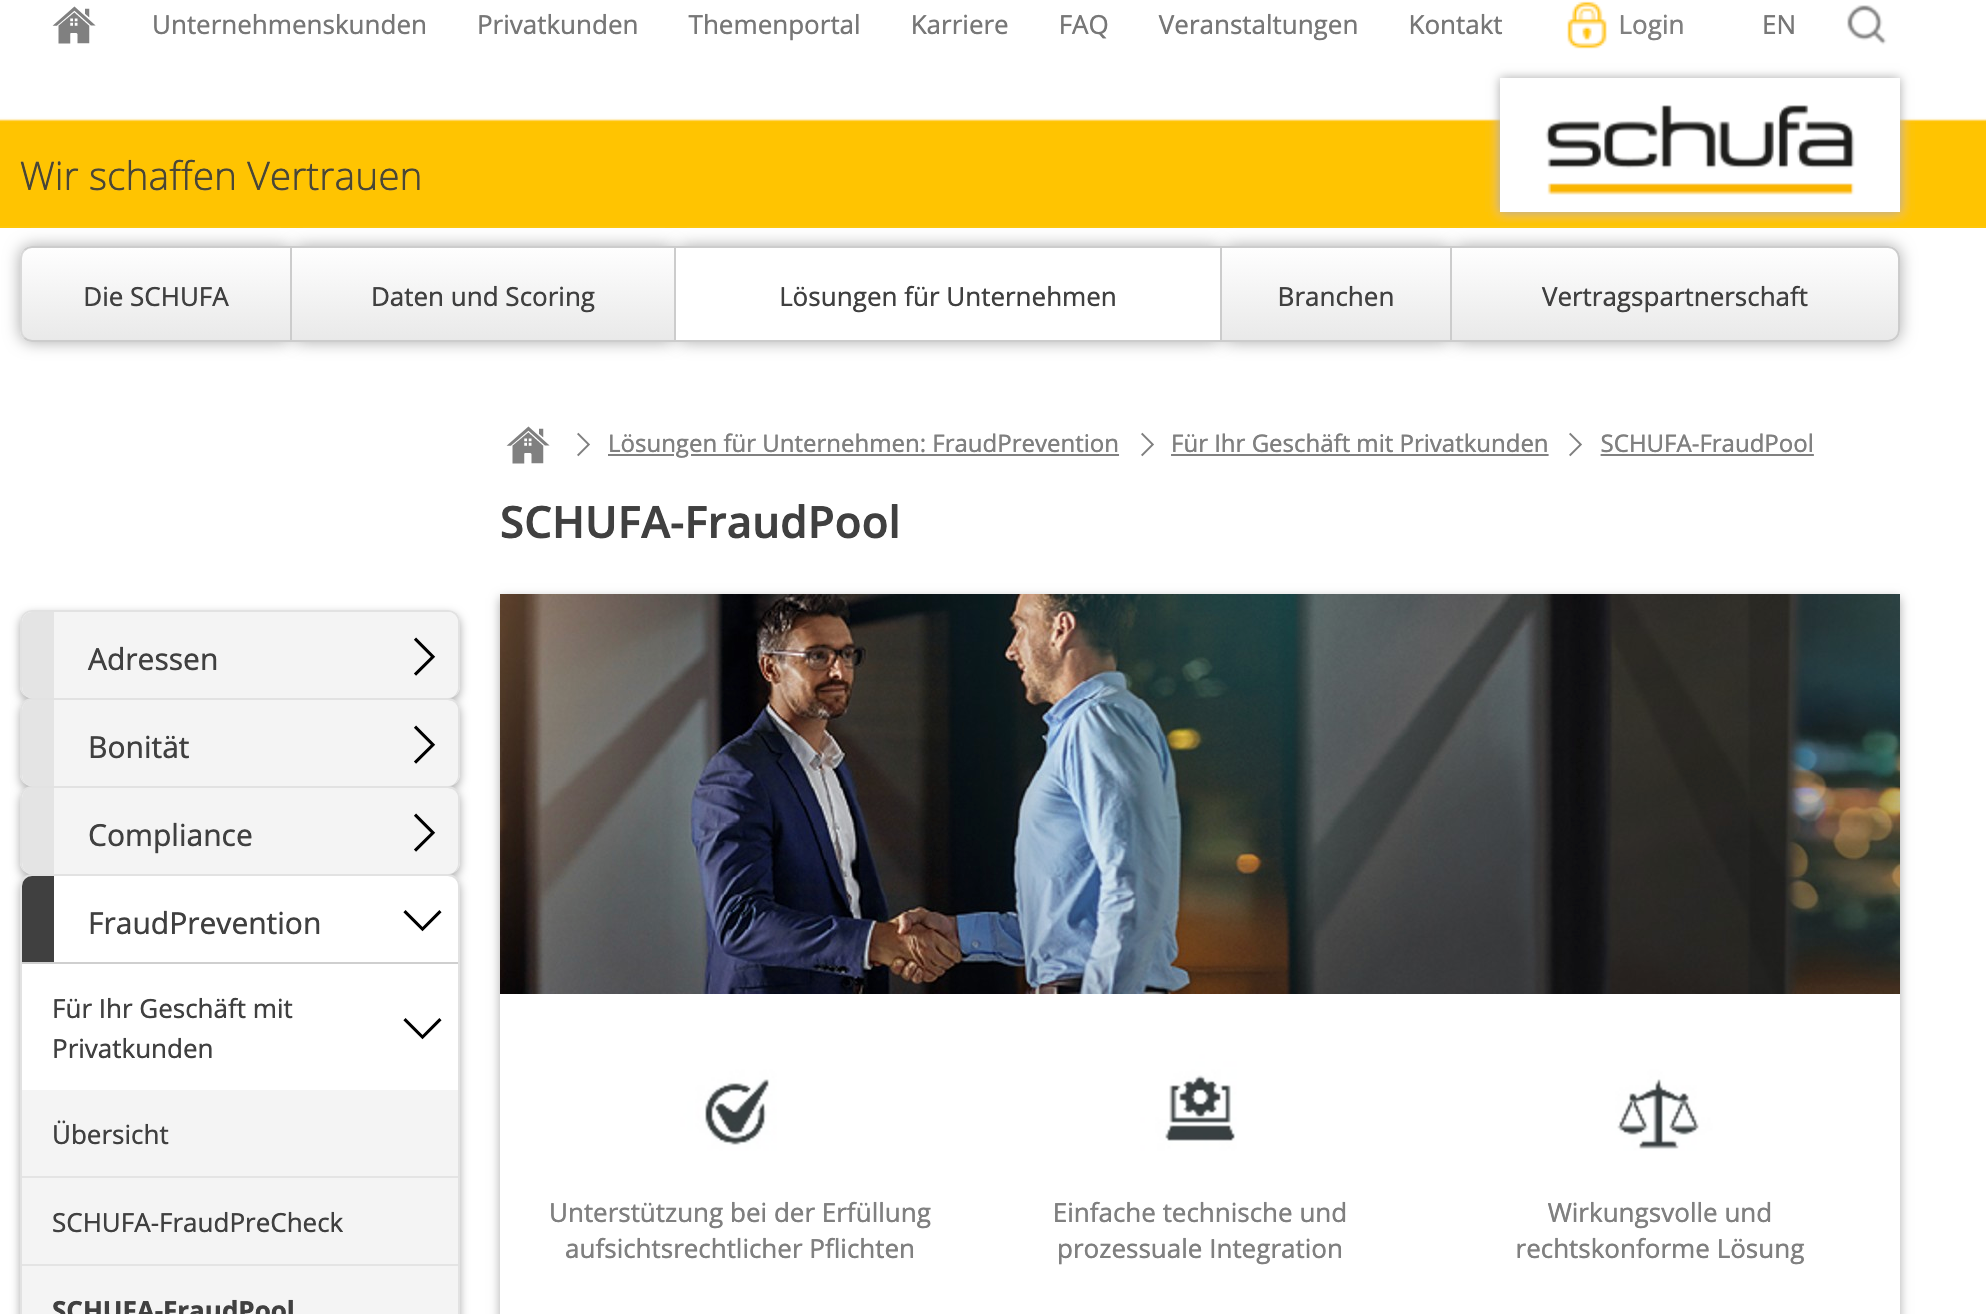Open the search magnifier icon
1986x1314 pixels.
[x=1866, y=24]
